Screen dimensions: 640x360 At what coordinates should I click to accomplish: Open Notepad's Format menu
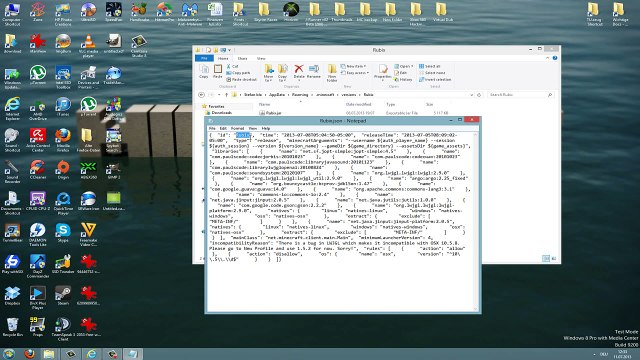click(238, 128)
